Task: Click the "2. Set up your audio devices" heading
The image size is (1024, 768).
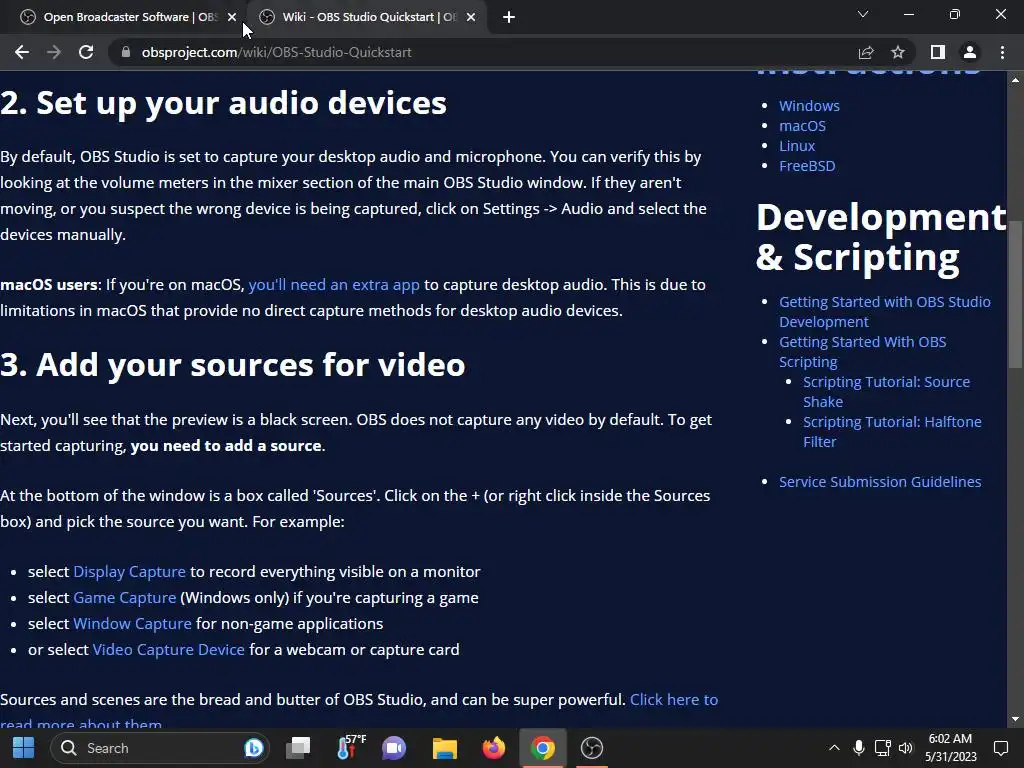Action: (x=223, y=103)
